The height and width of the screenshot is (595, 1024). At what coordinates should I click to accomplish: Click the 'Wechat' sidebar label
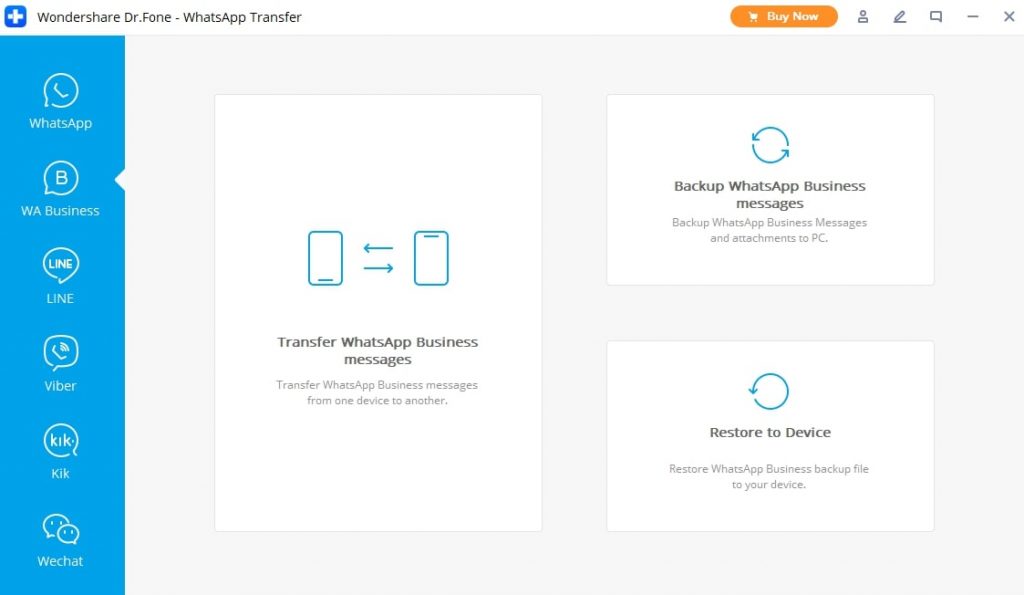tap(60, 561)
